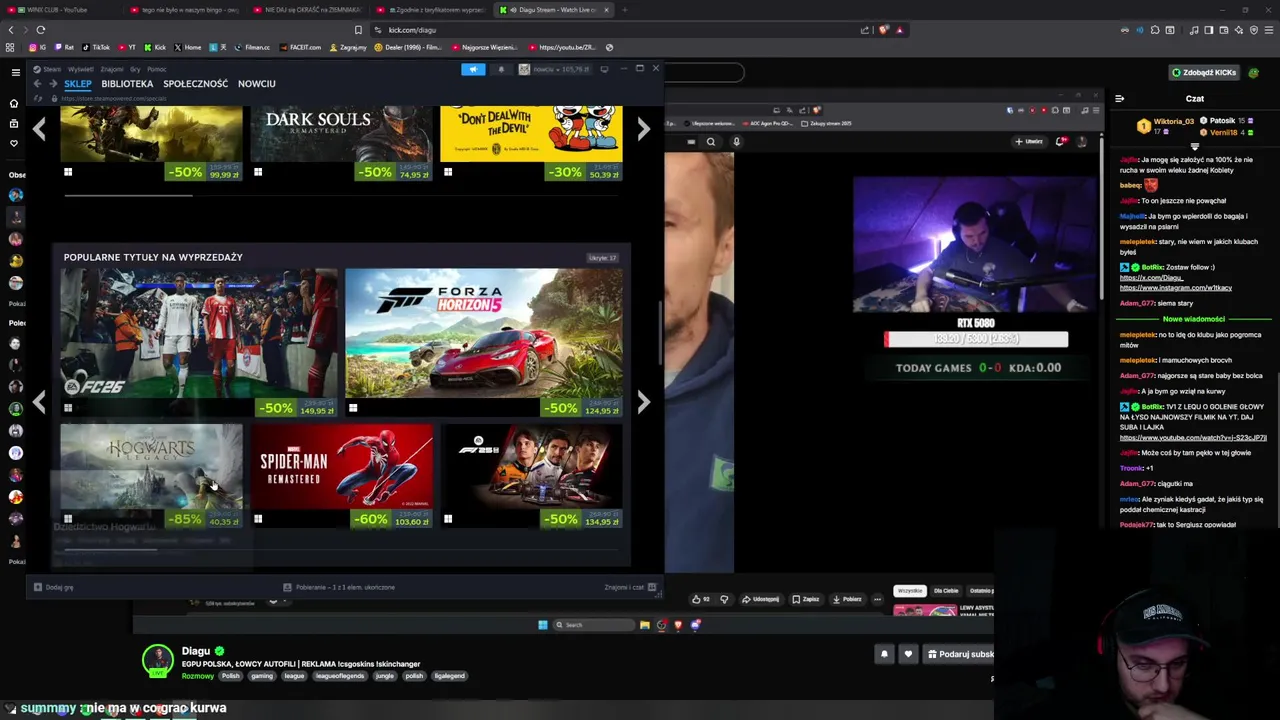Select the leagueoflegends tag under stream title

point(340,676)
